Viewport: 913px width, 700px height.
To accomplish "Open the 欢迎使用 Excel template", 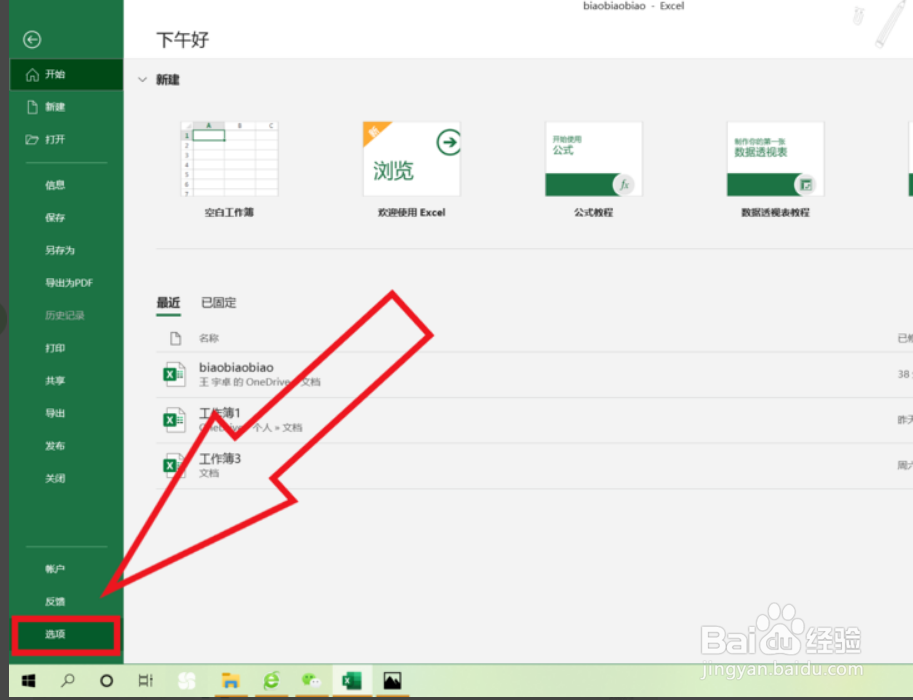I will [412, 159].
